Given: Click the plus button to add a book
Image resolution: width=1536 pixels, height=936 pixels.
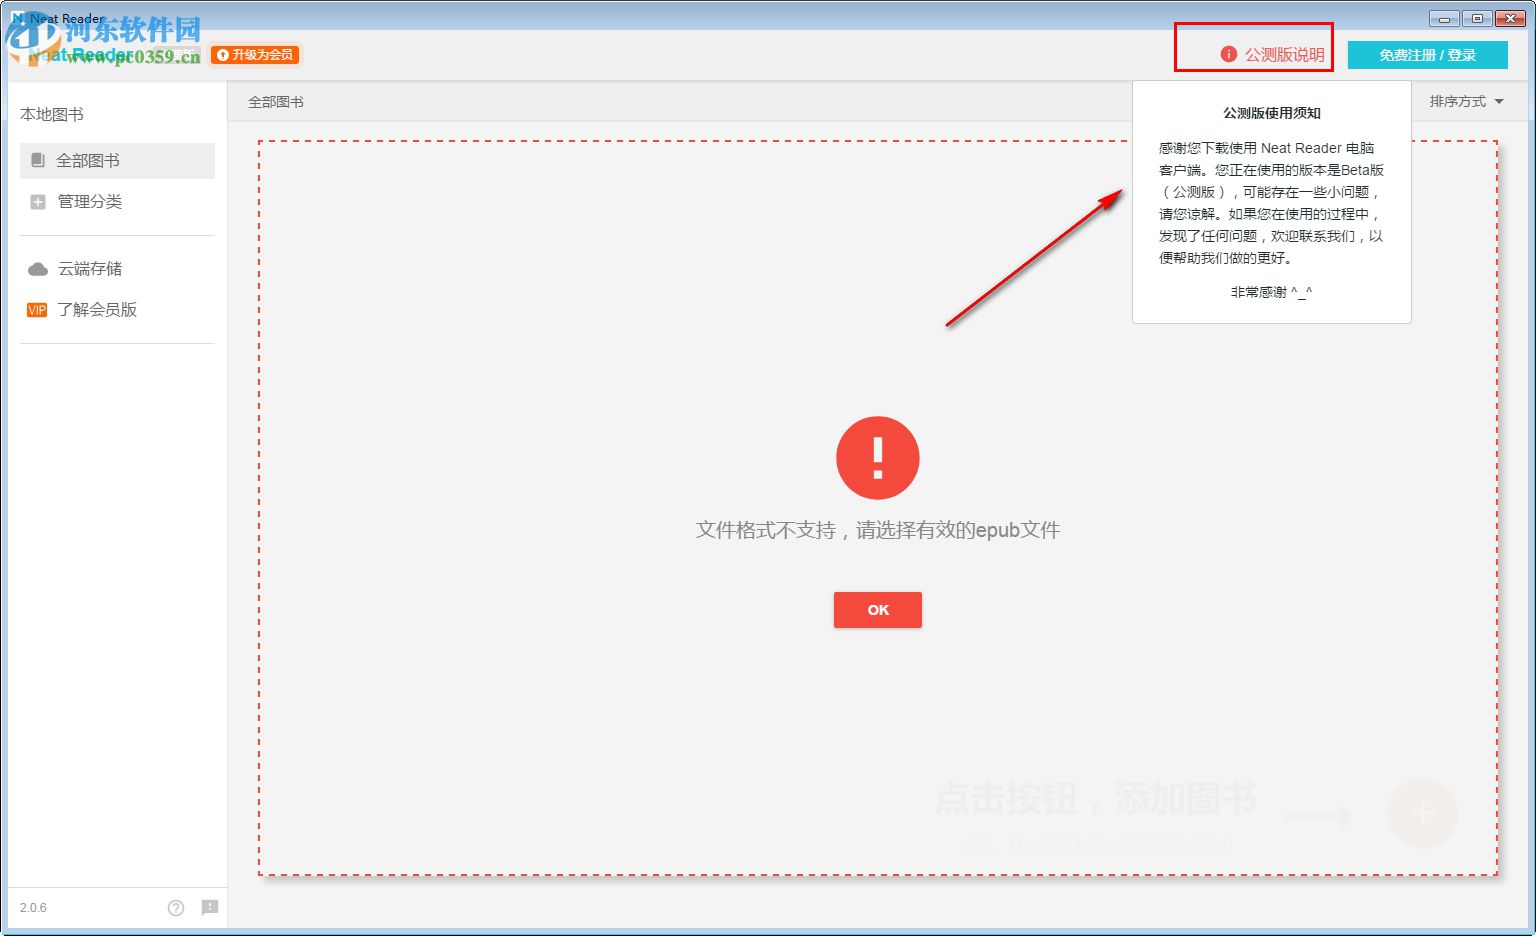Looking at the screenshot, I should (1422, 814).
